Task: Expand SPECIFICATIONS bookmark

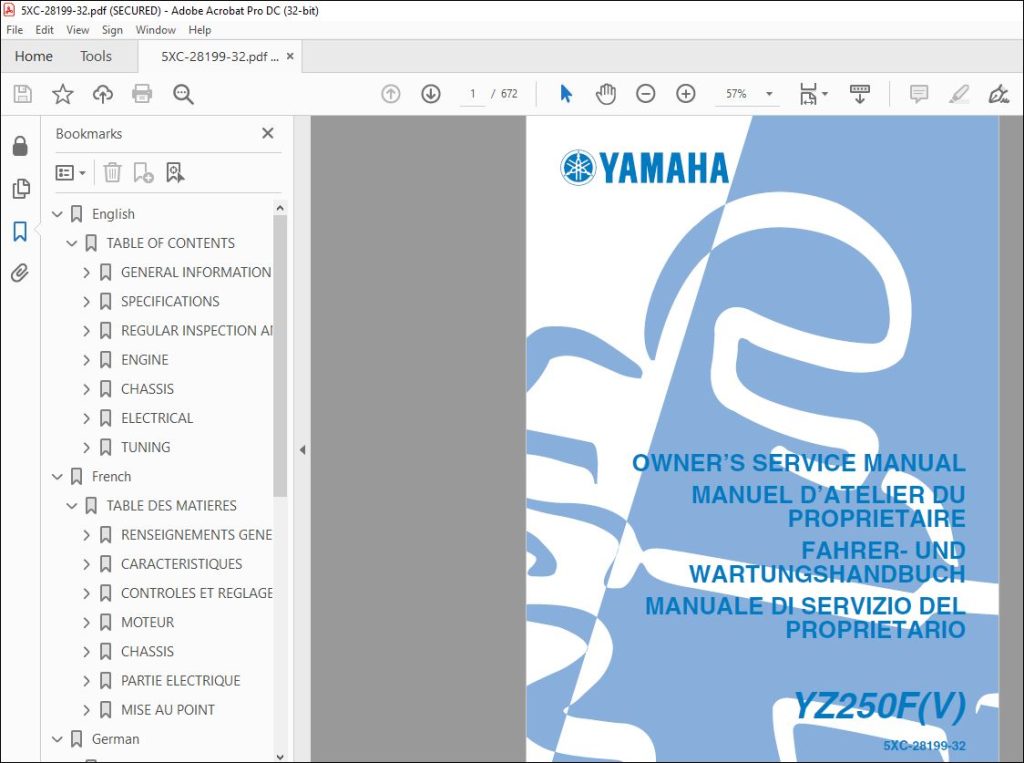Action: [x=86, y=302]
